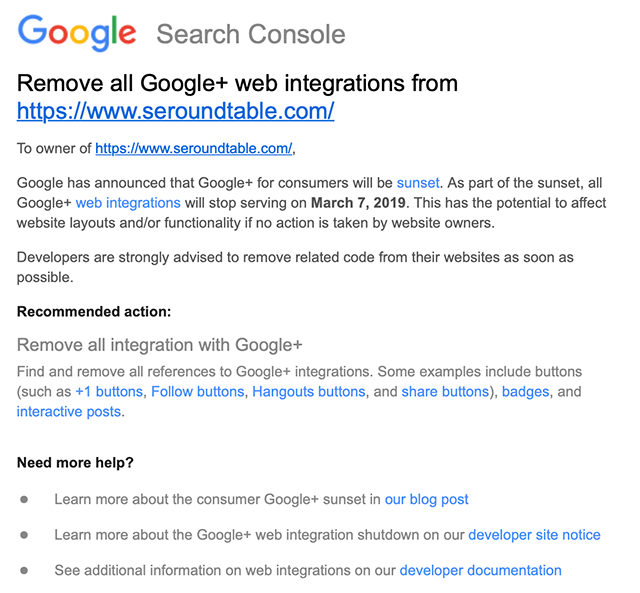Image resolution: width=640 pixels, height=593 pixels.
Task: Follow the "interactive posts" link
Action: [70, 411]
